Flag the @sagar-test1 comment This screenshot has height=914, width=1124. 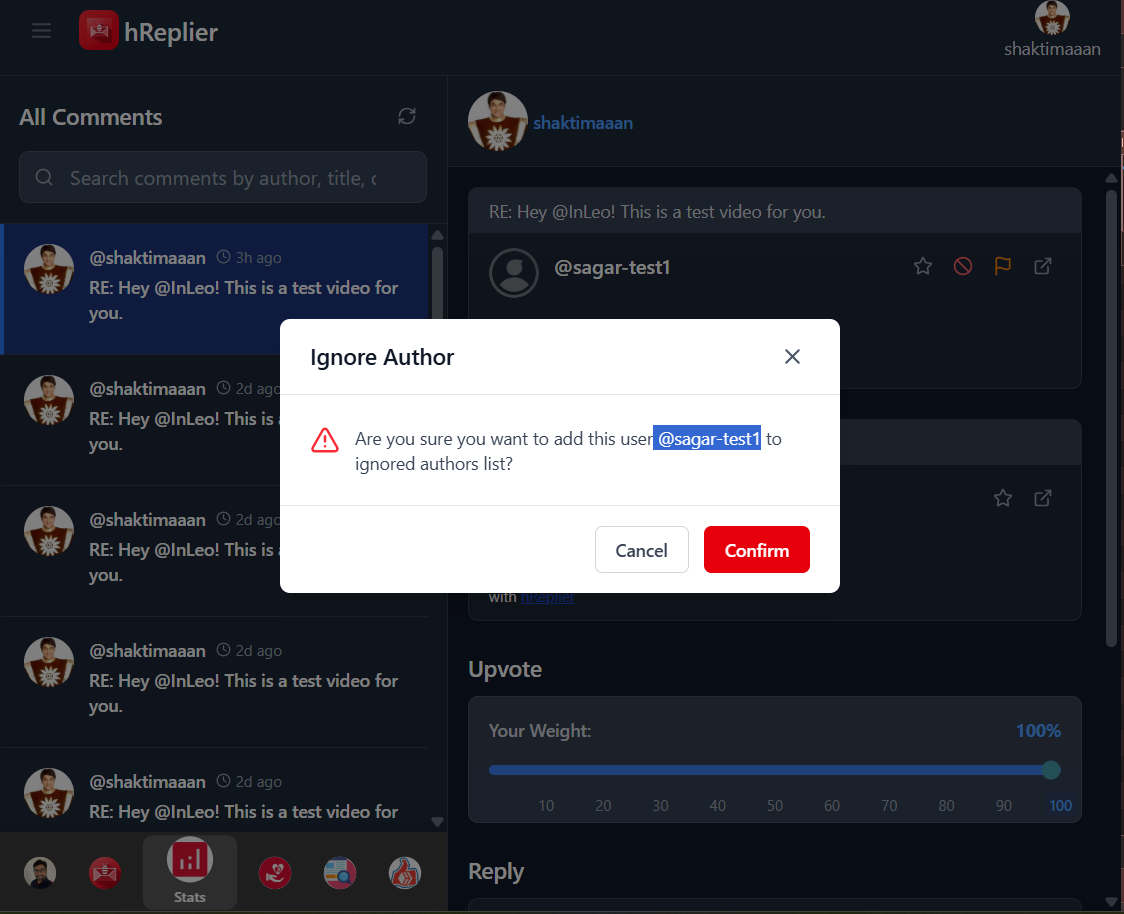[1003, 267]
